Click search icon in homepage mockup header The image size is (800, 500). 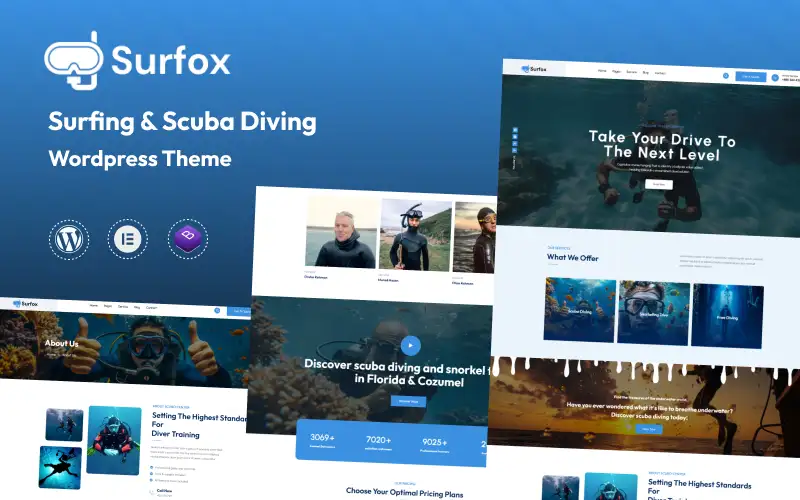[726, 76]
